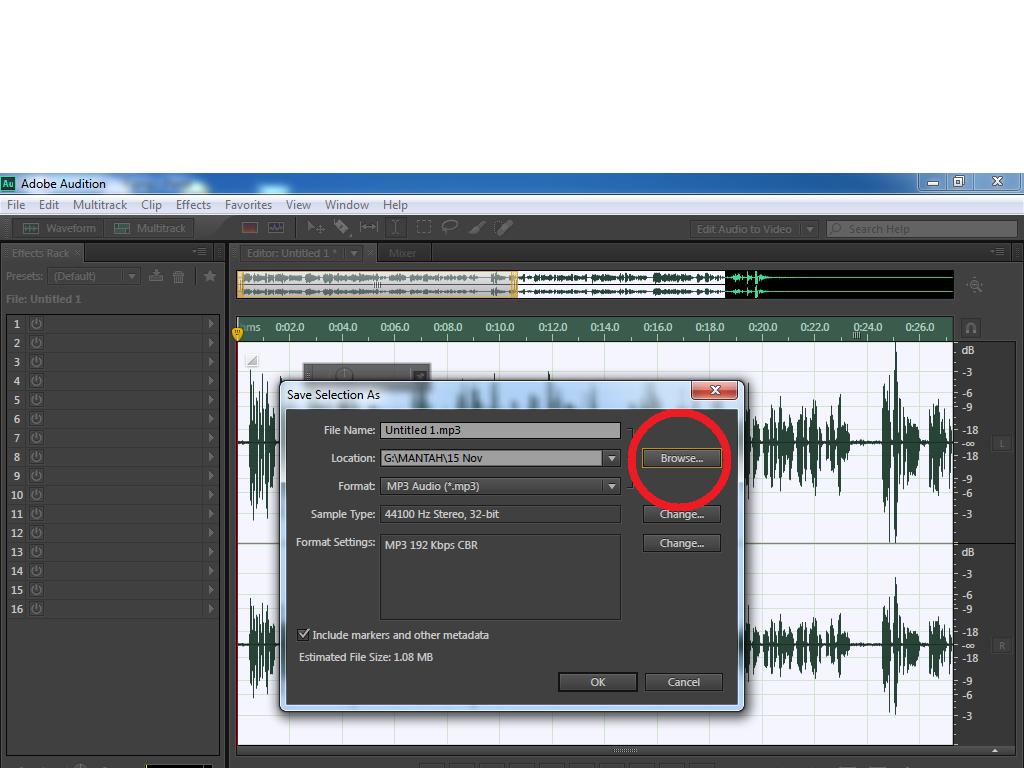Open the Format dropdown list
1024x768 pixels.
pyautogui.click(x=611, y=487)
